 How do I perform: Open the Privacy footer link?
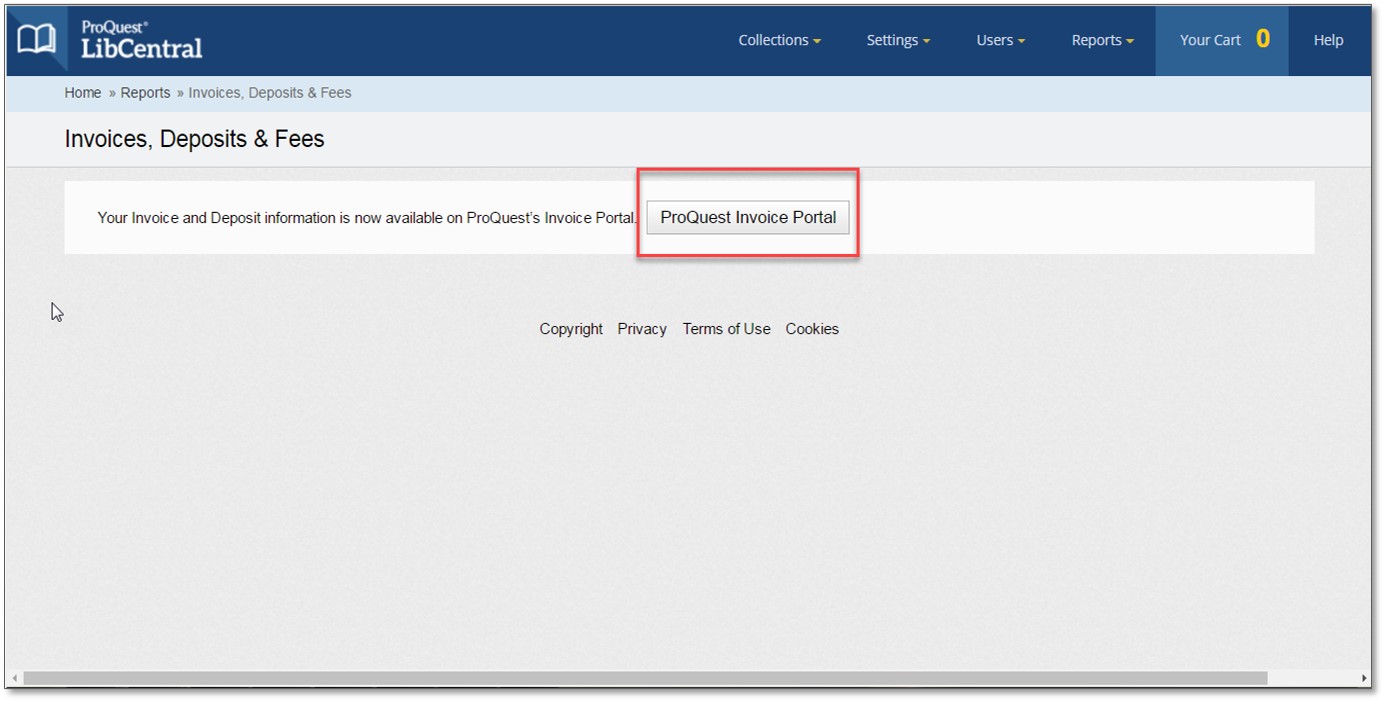[x=642, y=329]
